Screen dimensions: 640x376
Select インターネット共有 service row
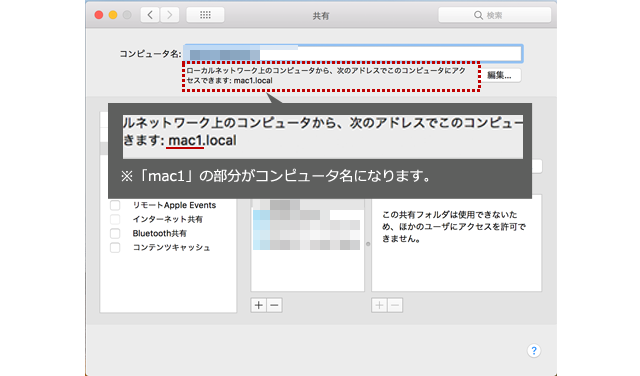point(168,219)
